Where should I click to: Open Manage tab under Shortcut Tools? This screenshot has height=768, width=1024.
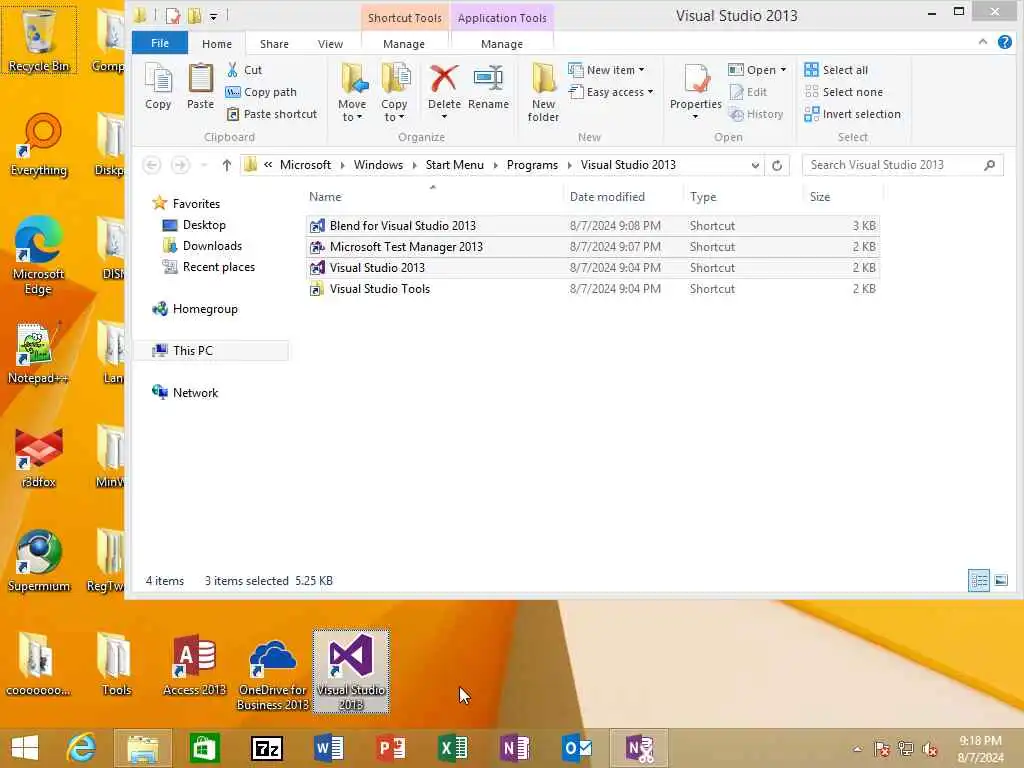(404, 44)
